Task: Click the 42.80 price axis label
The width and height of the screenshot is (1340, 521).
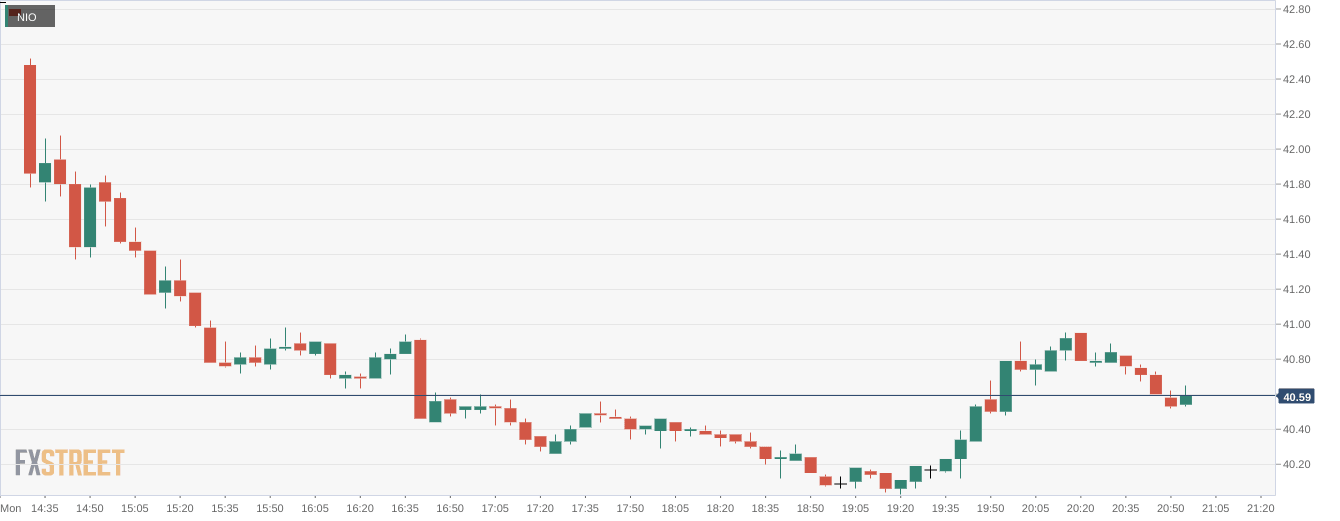Action: click(1297, 9)
